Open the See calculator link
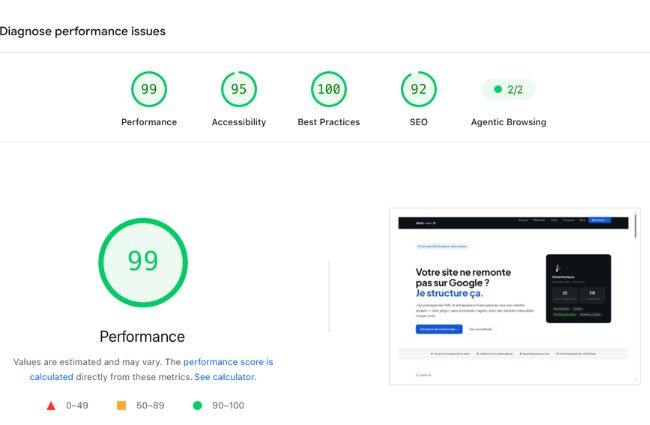Viewport: 650px width, 425px height. (225, 377)
